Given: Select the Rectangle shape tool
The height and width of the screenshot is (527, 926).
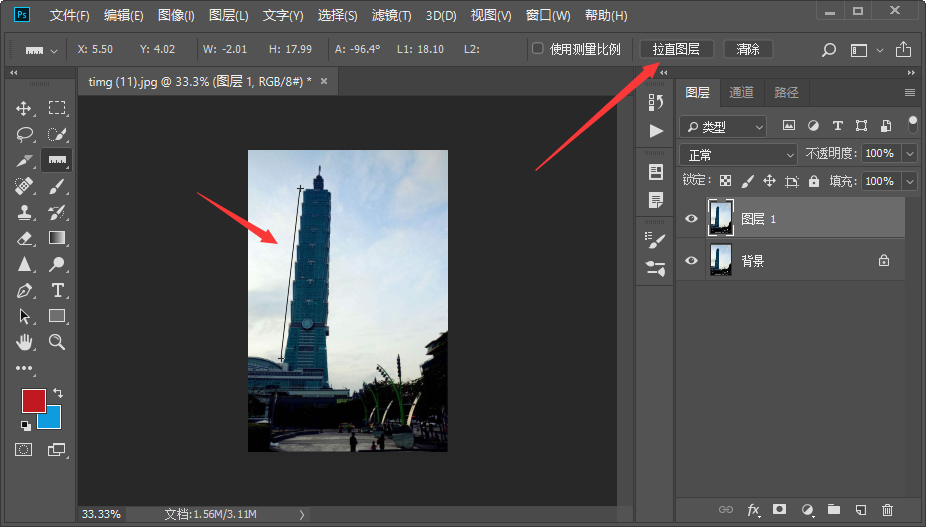Looking at the screenshot, I should [57, 315].
